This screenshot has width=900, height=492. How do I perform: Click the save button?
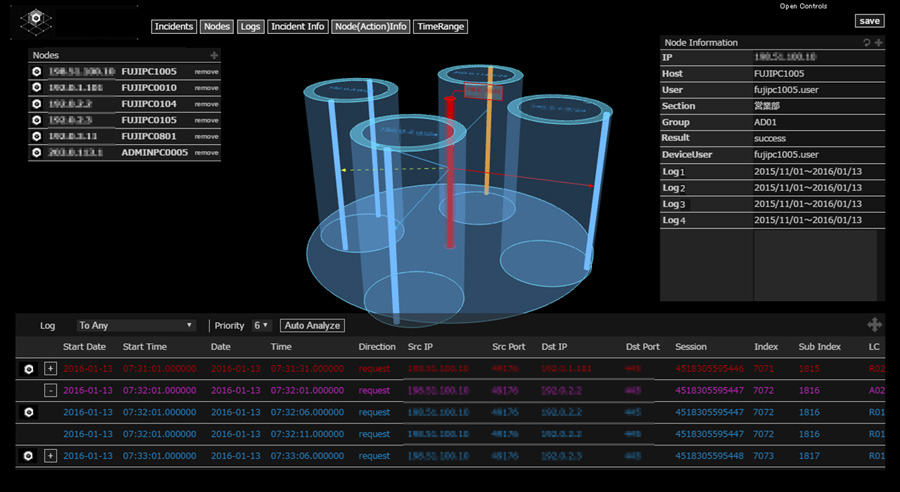point(869,21)
